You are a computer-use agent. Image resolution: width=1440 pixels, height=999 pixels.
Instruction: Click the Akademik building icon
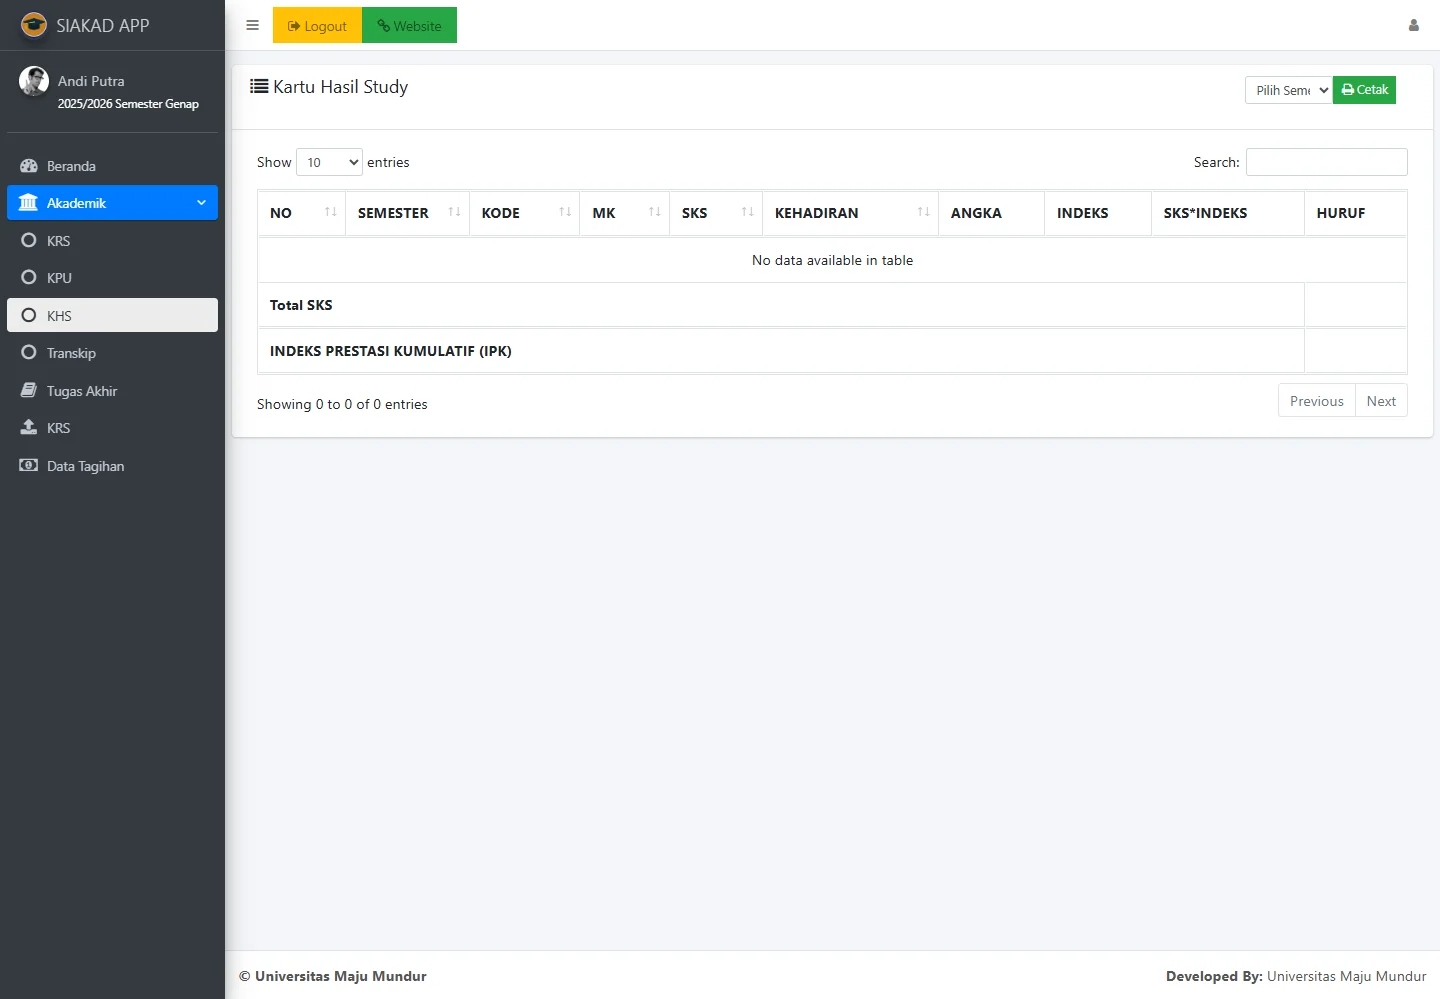point(29,203)
